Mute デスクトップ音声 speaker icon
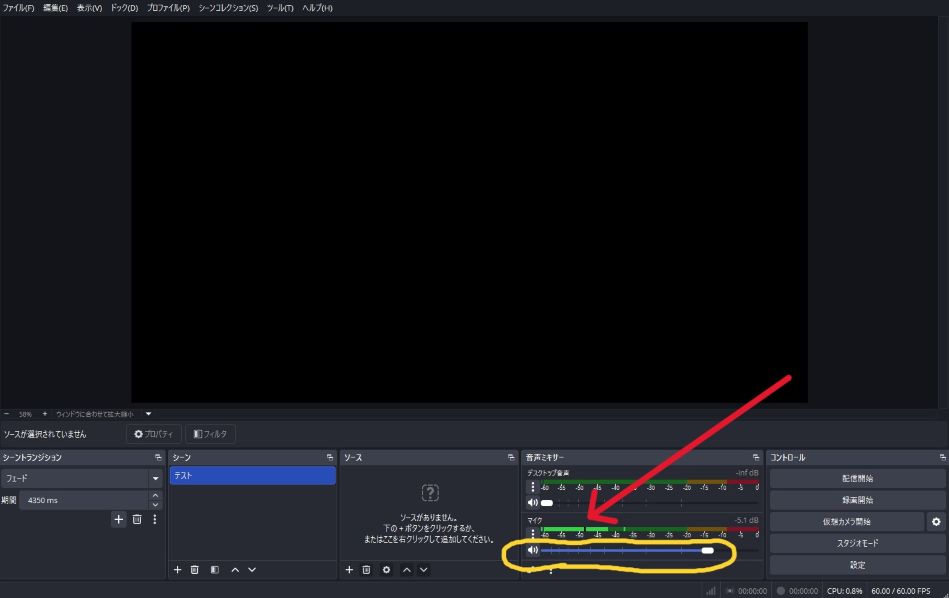The image size is (949, 598). pos(532,503)
